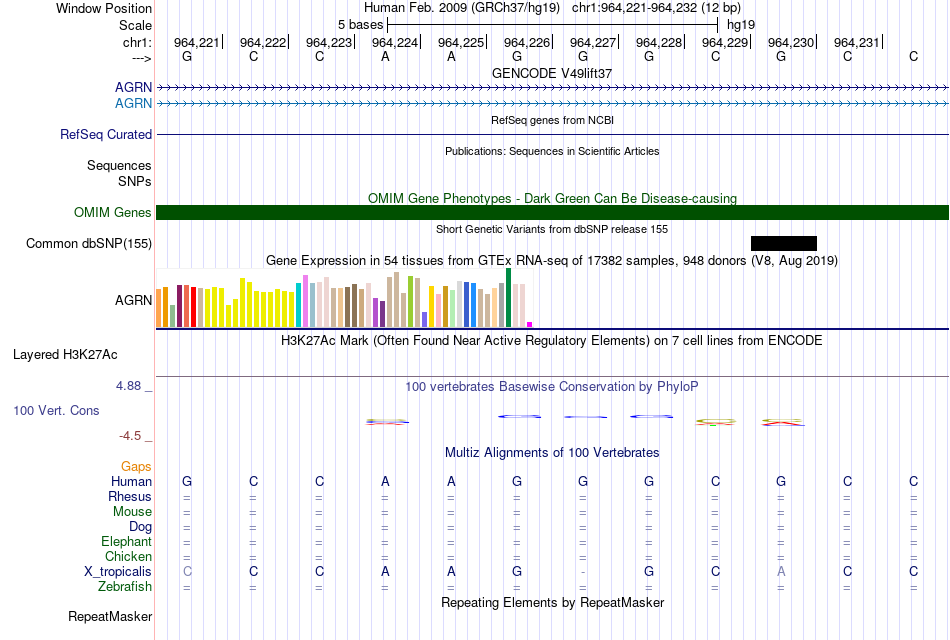Click the GENCODE V49lift37 track title

(552, 73)
